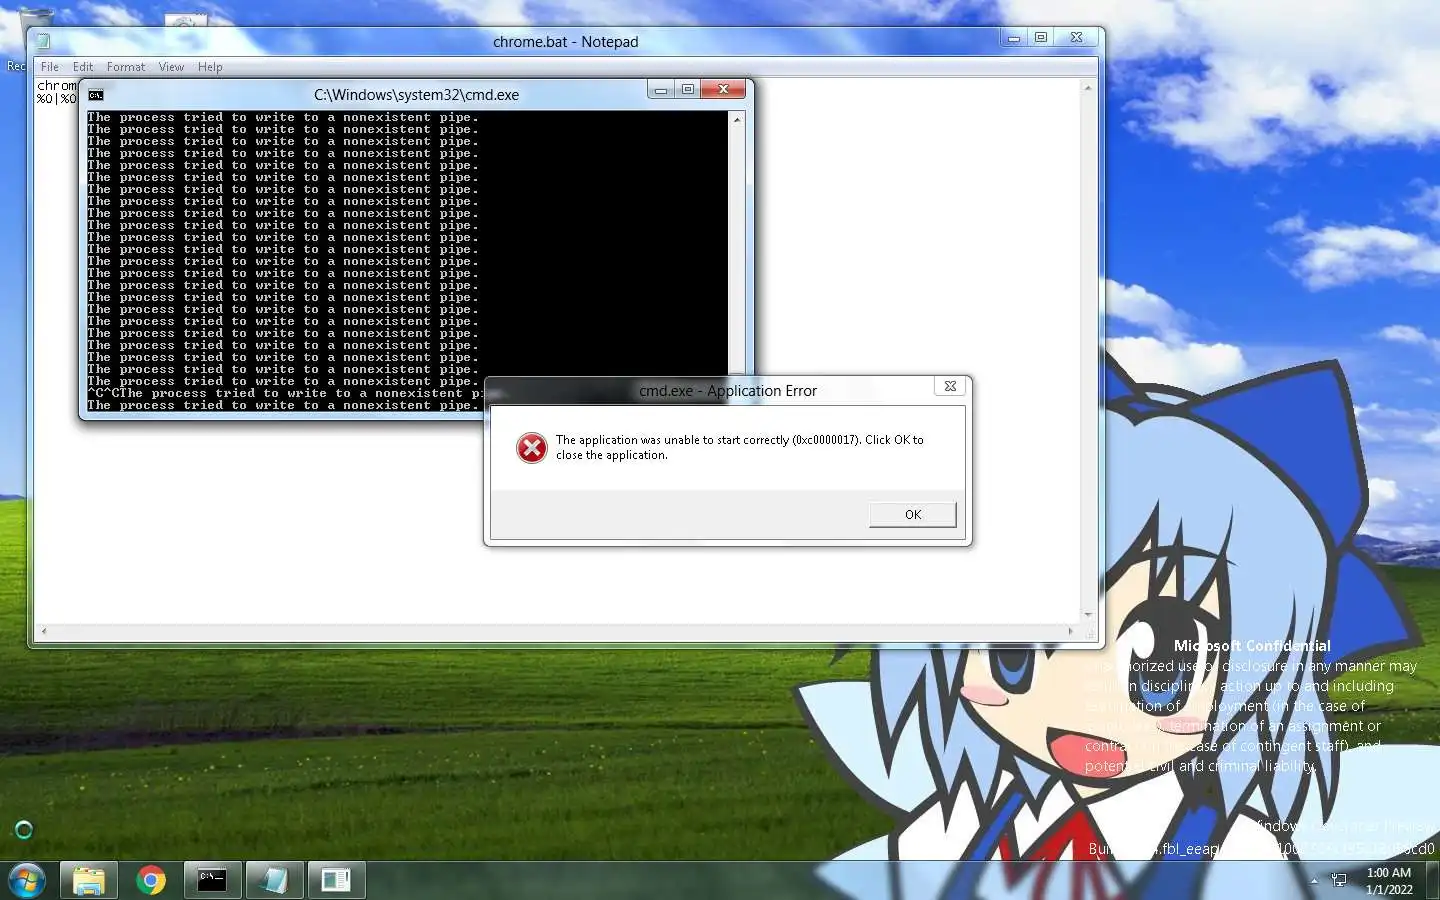The height and width of the screenshot is (900, 1440).
Task: Open Notepad Edit menu
Action: [83, 67]
